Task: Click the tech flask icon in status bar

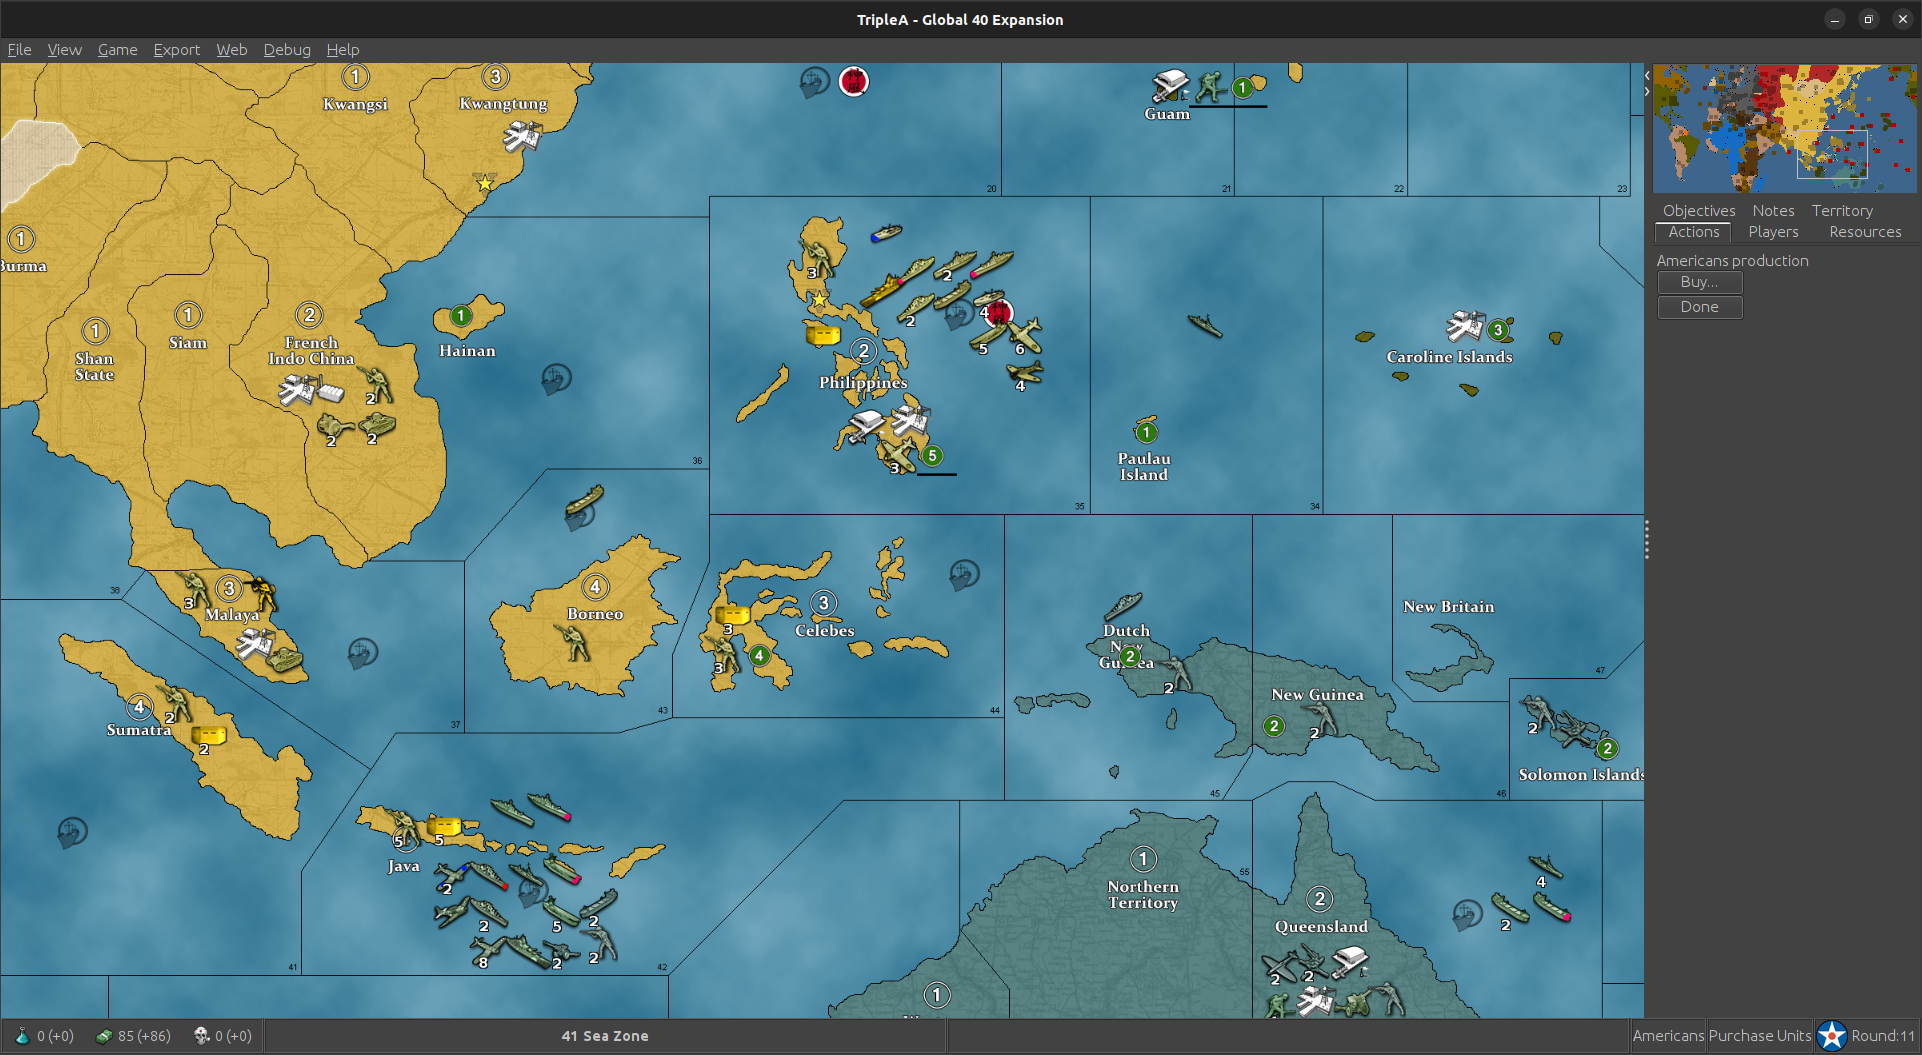Action: click(22, 1036)
